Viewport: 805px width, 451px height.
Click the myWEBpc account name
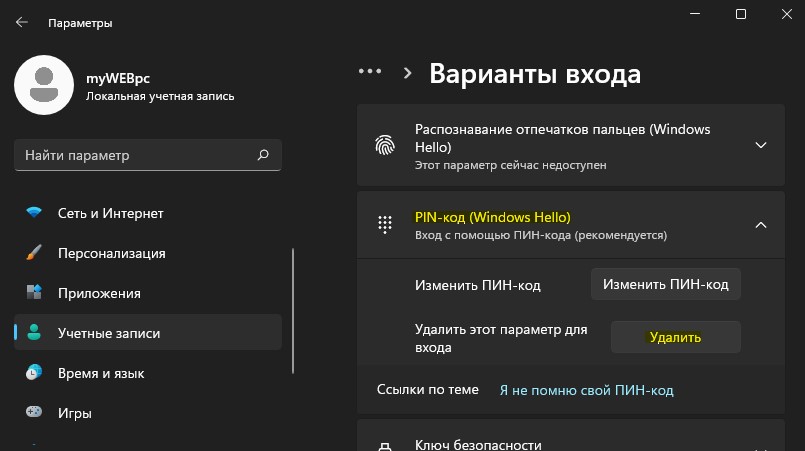pos(118,78)
